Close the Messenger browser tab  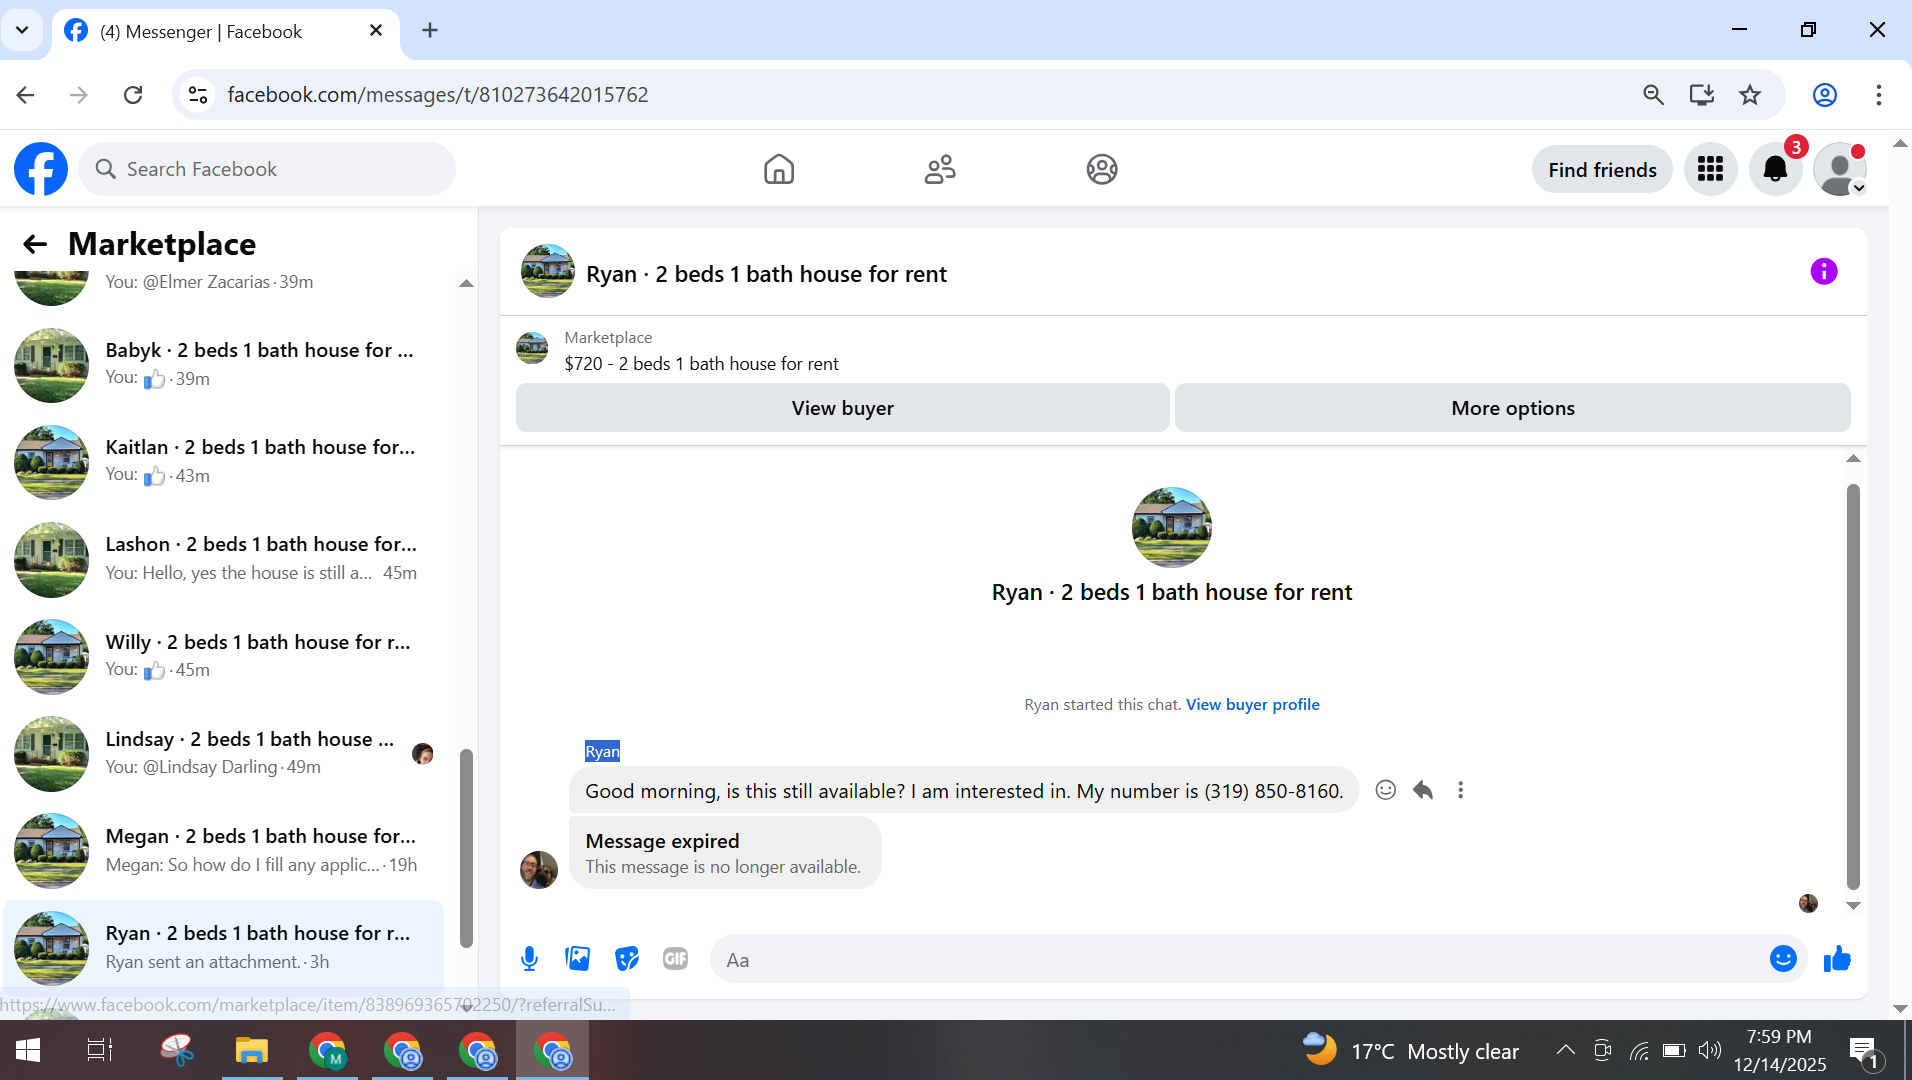(376, 31)
